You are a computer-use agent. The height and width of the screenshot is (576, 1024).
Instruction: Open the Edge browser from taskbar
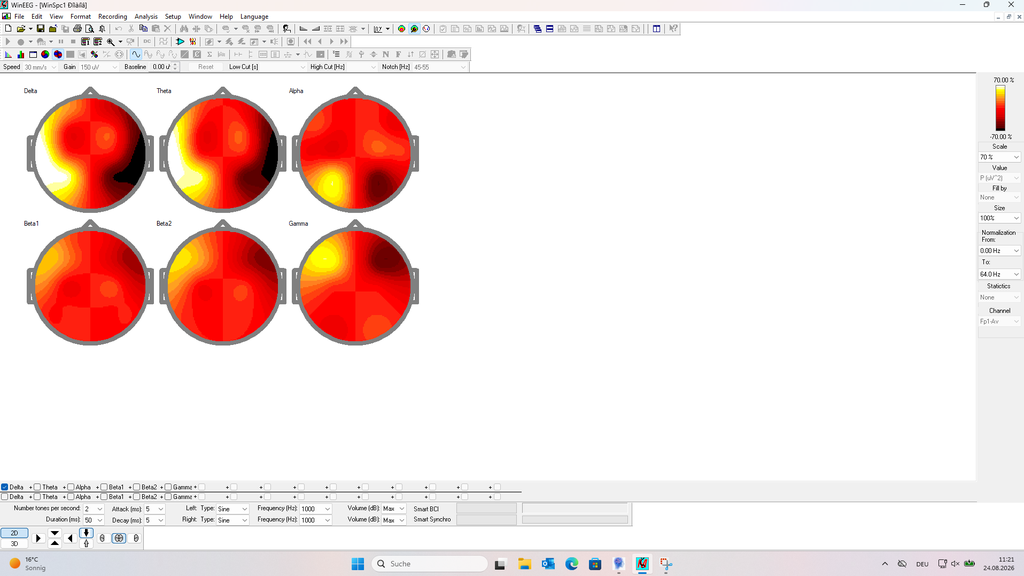[x=571, y=564]
